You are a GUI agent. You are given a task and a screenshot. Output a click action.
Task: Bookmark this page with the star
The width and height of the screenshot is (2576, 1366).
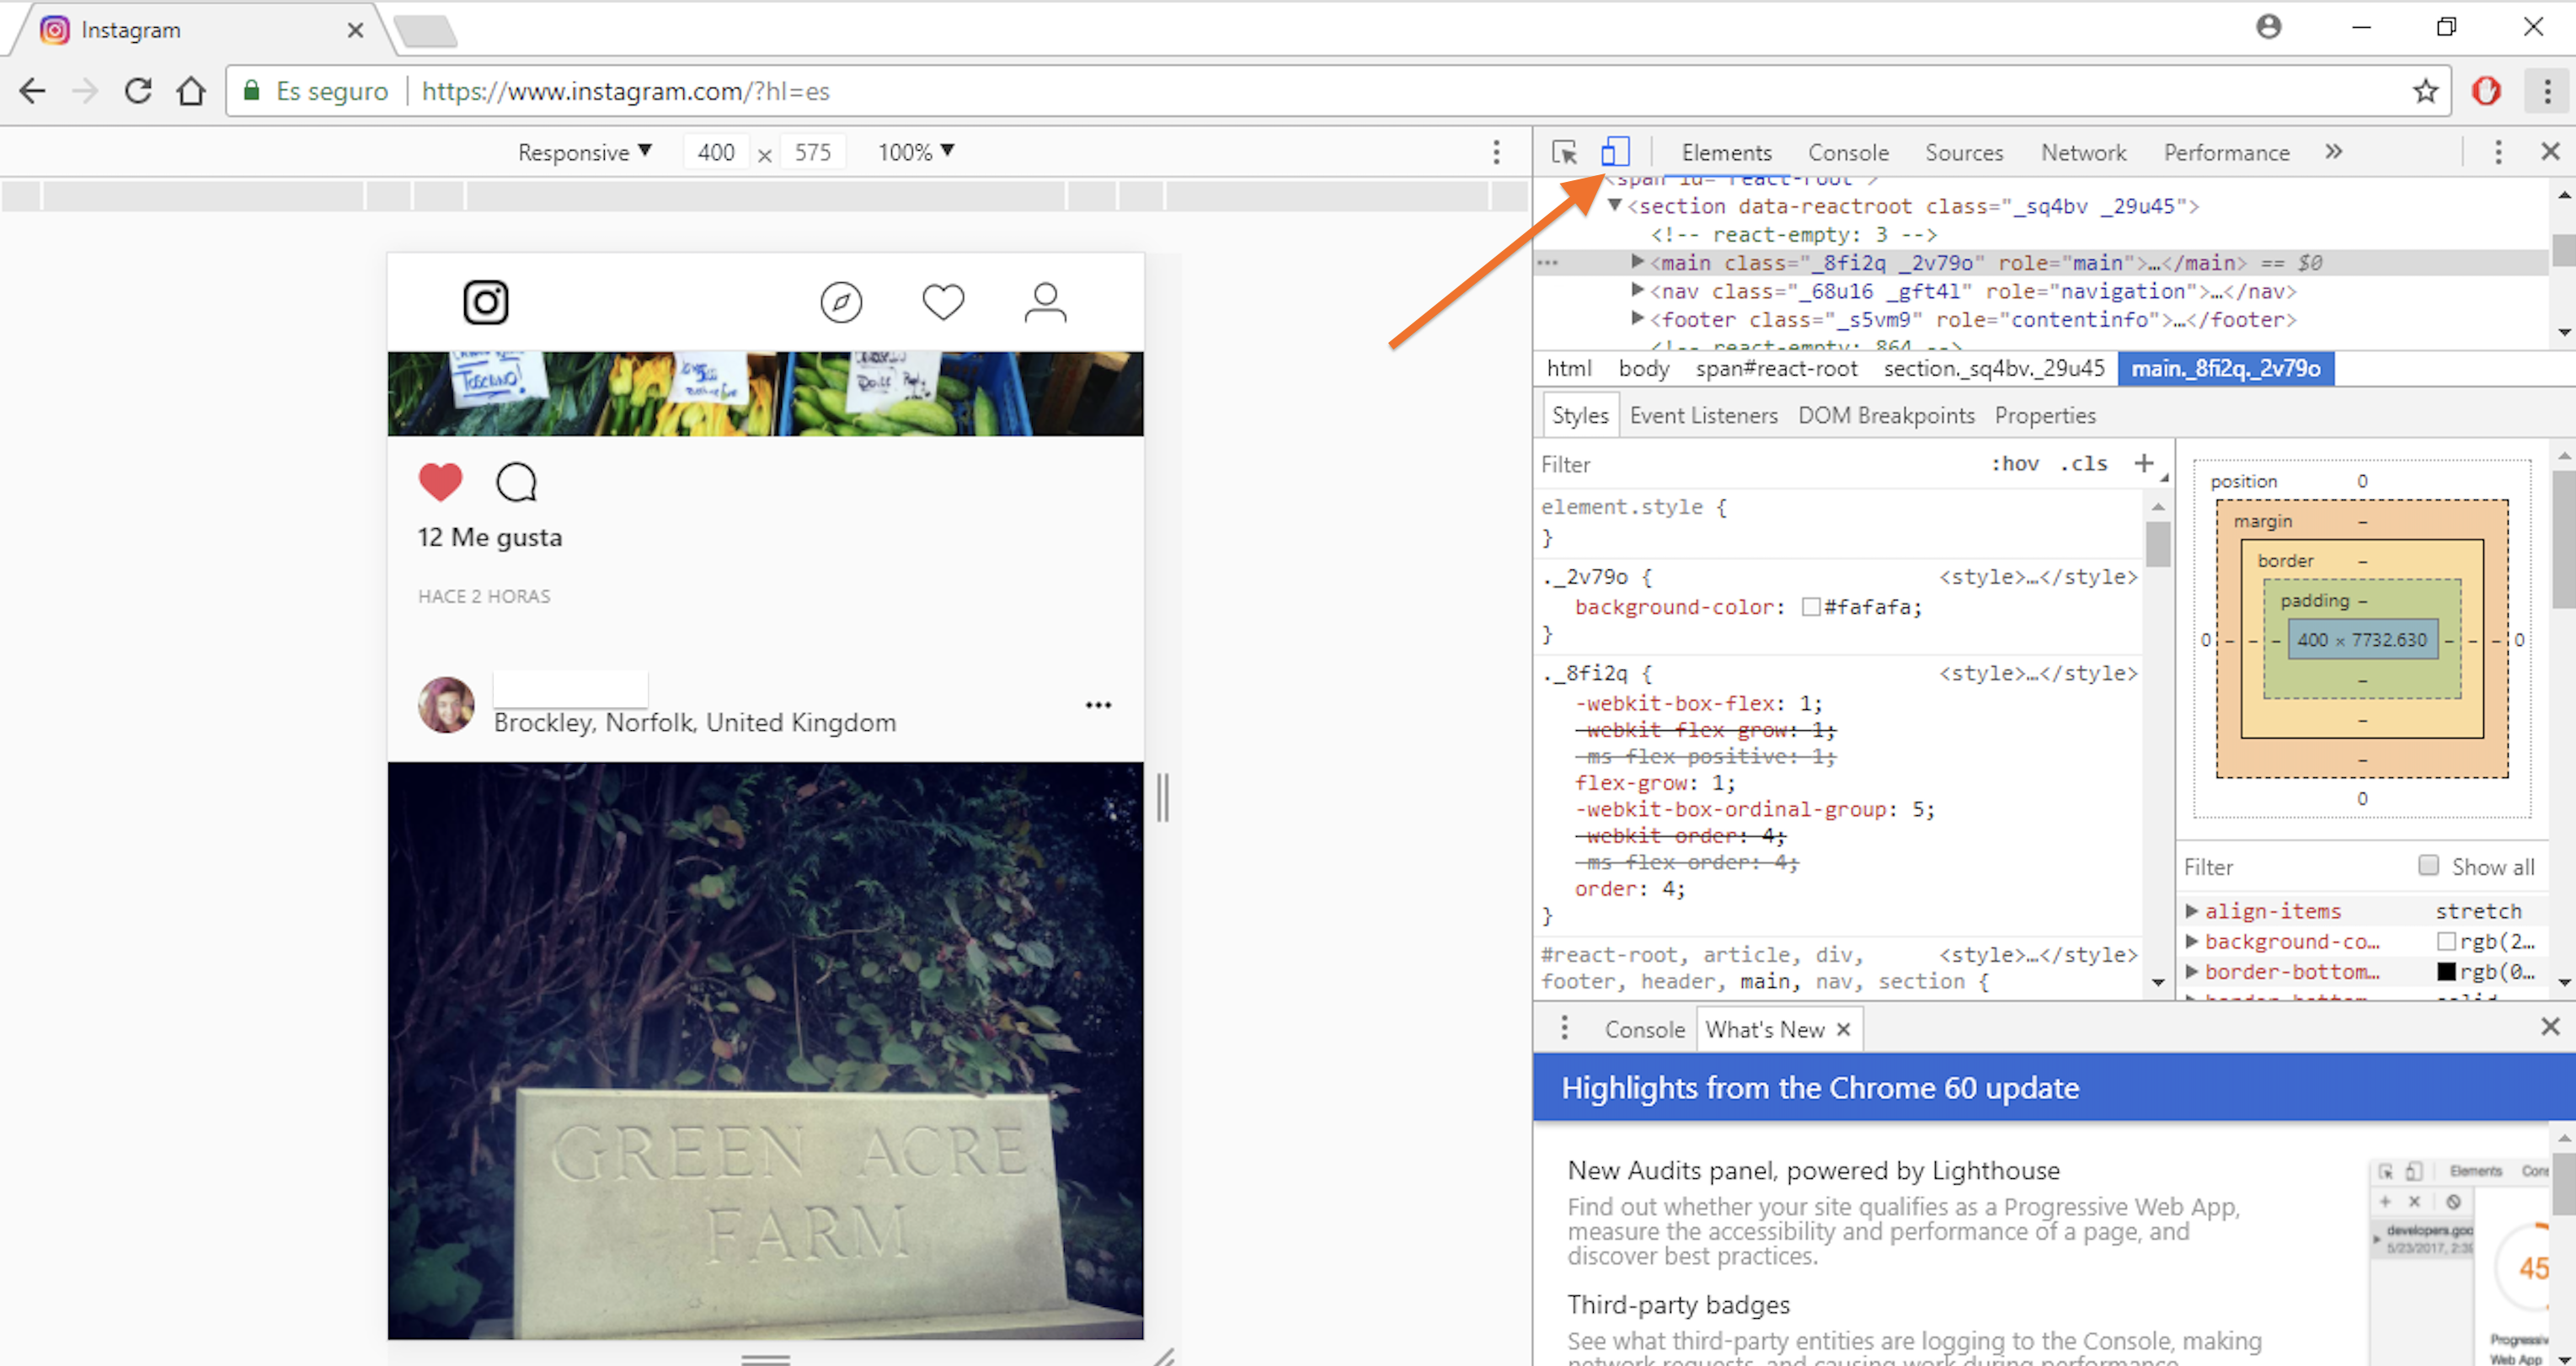pyautogui.click(x=2425, y=91)
